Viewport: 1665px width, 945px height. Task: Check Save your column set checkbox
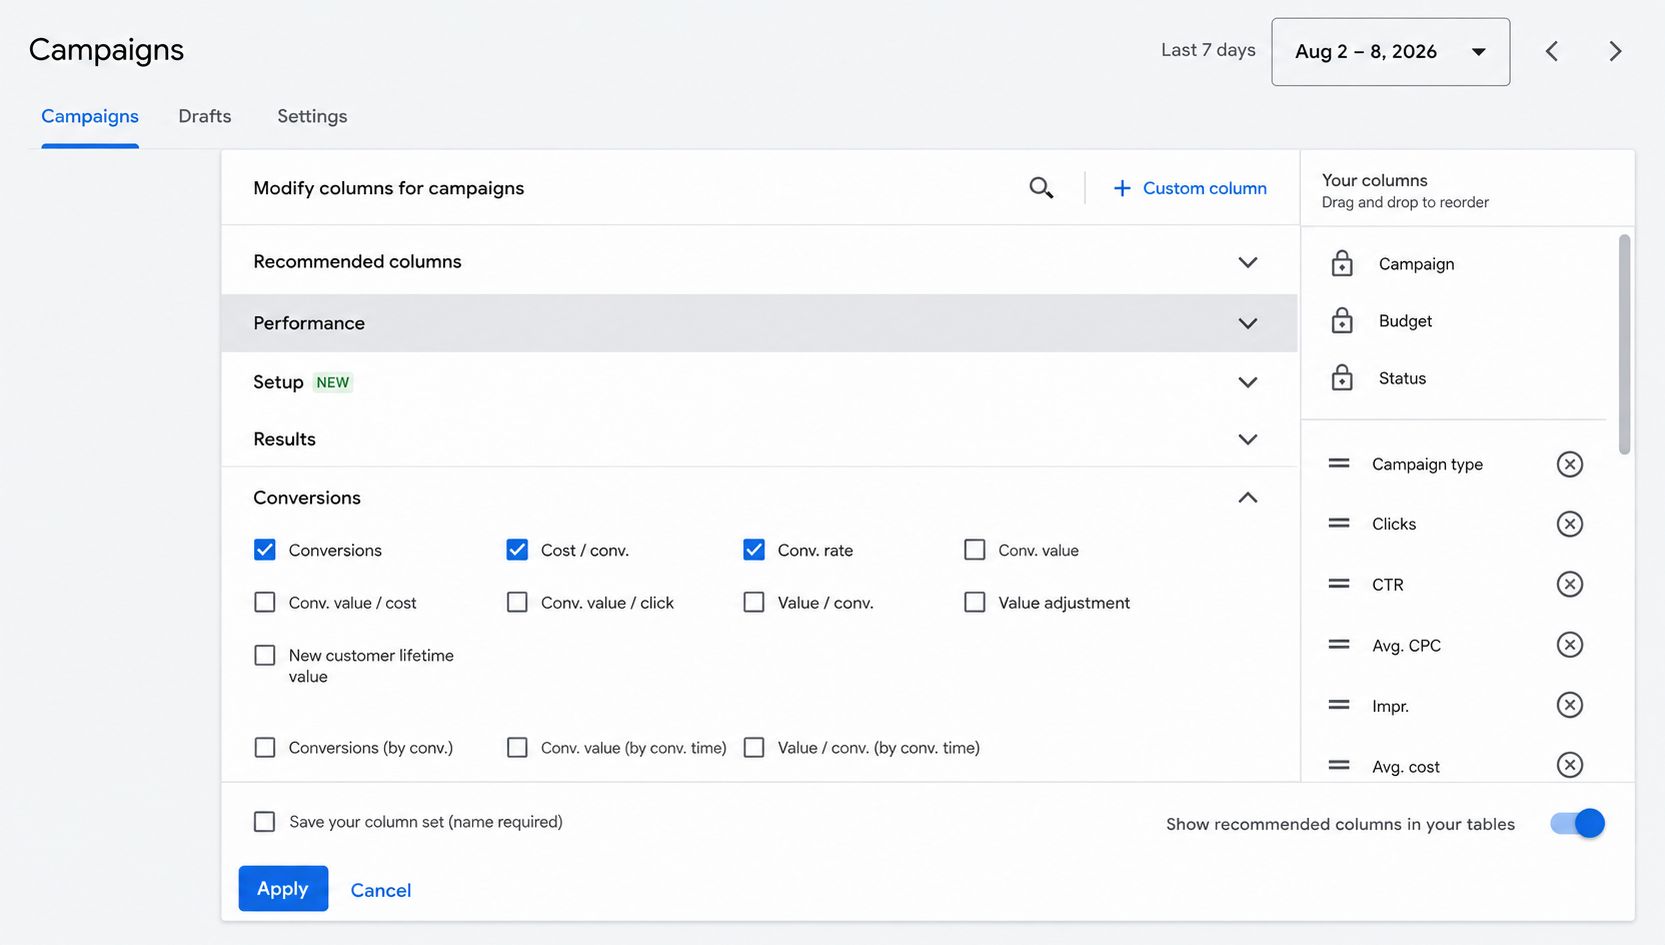tap(265, 822)
